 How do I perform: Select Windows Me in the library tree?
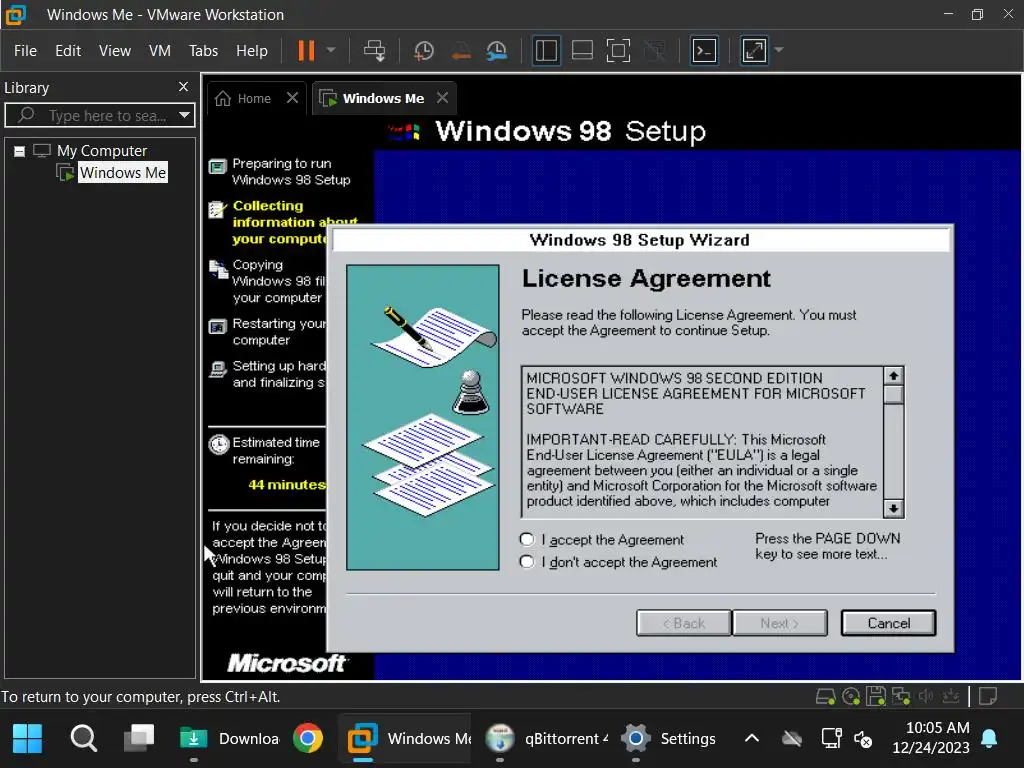[123, 172]
